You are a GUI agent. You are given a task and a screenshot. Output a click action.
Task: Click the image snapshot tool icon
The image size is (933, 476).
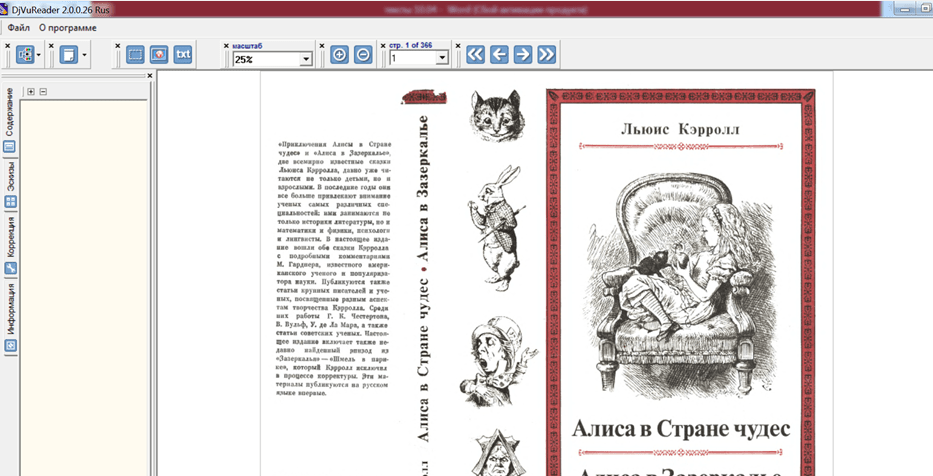tap(158, 55)
